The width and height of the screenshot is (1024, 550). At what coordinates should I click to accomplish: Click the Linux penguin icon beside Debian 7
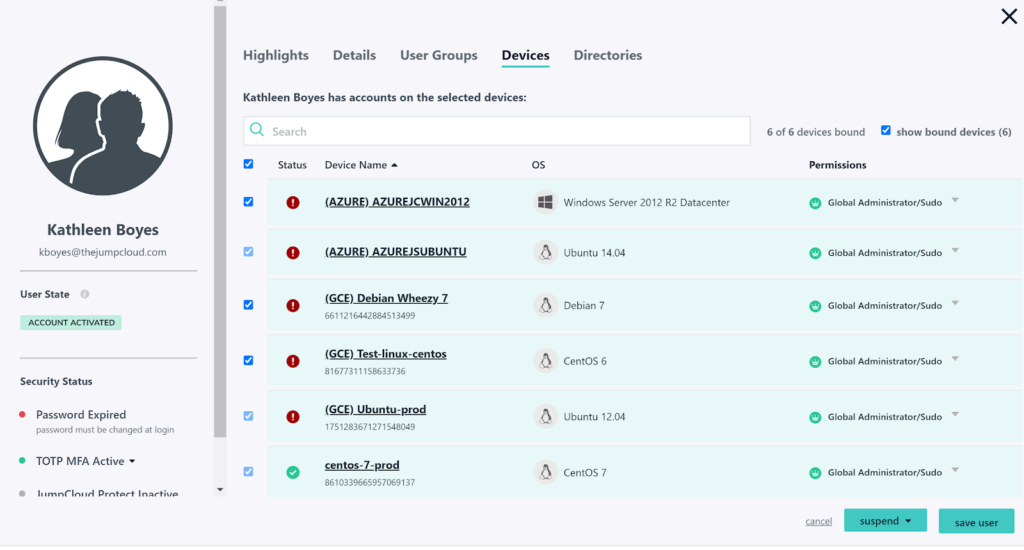tap(545, 305)
